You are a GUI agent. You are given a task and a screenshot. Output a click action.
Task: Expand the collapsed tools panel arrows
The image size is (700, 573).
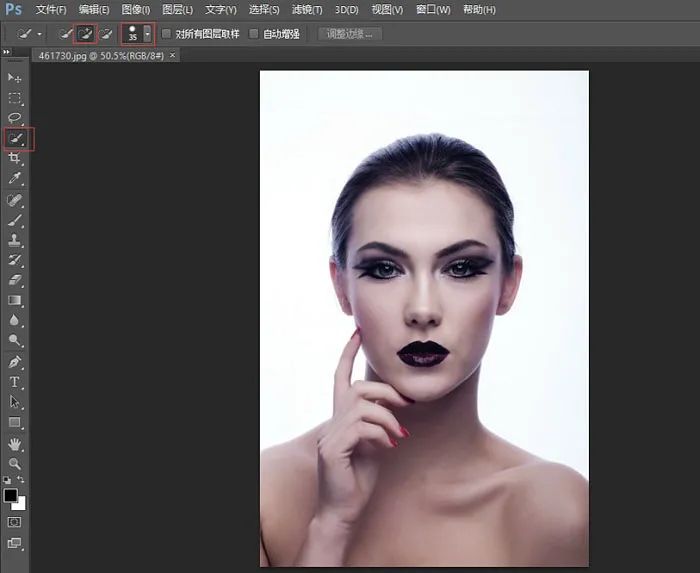tap(9, 54)
